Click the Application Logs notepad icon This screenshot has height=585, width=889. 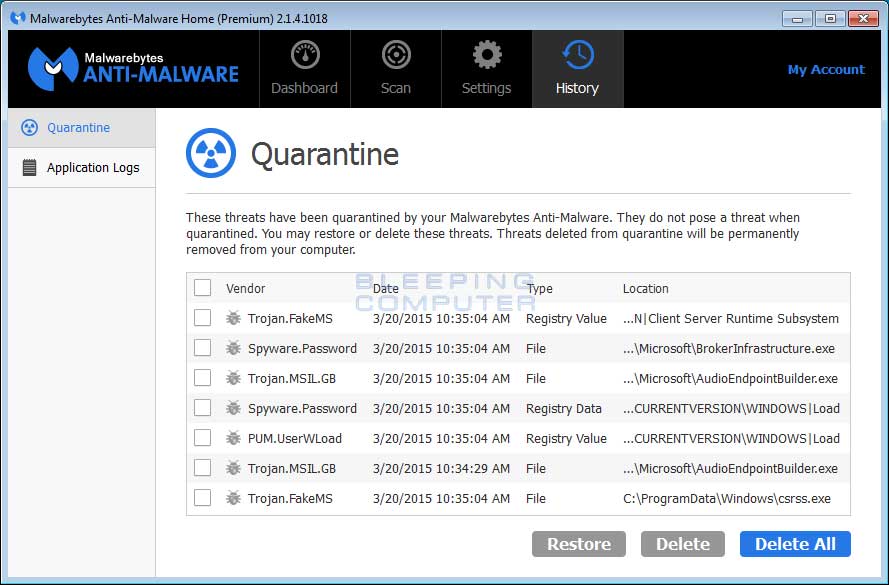(29, 168)
